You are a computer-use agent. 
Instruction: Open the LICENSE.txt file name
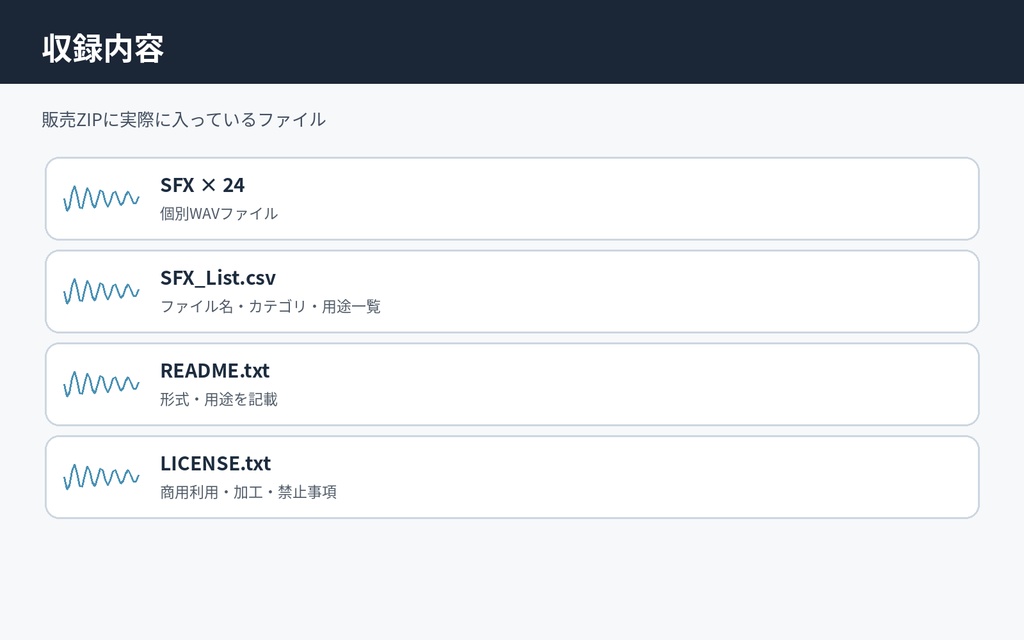pyautogui.click(x=216, y=464)
